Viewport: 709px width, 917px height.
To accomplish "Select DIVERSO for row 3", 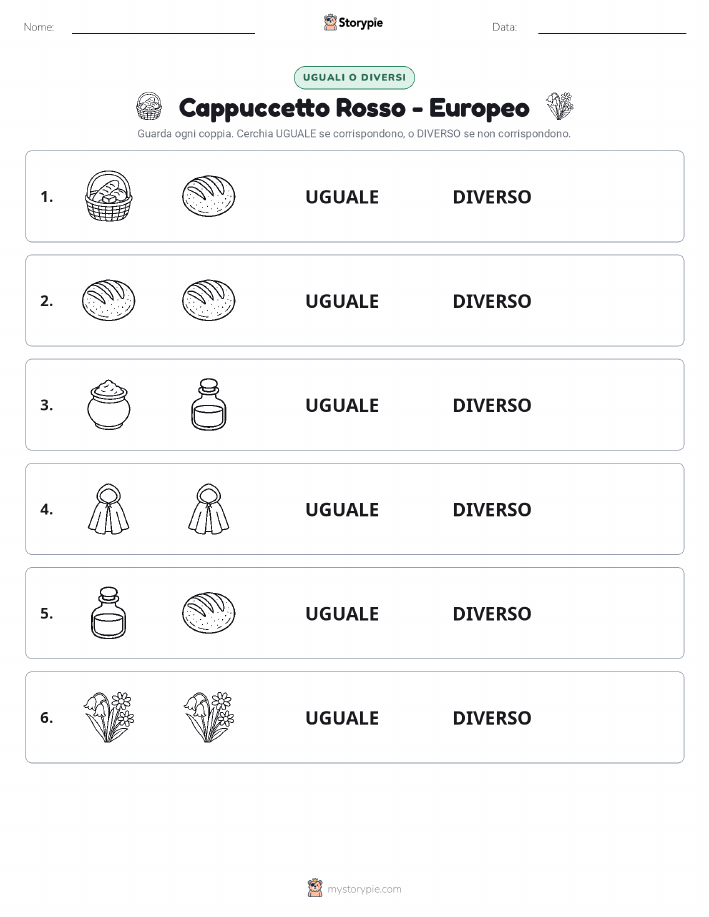I will (492, 405).
